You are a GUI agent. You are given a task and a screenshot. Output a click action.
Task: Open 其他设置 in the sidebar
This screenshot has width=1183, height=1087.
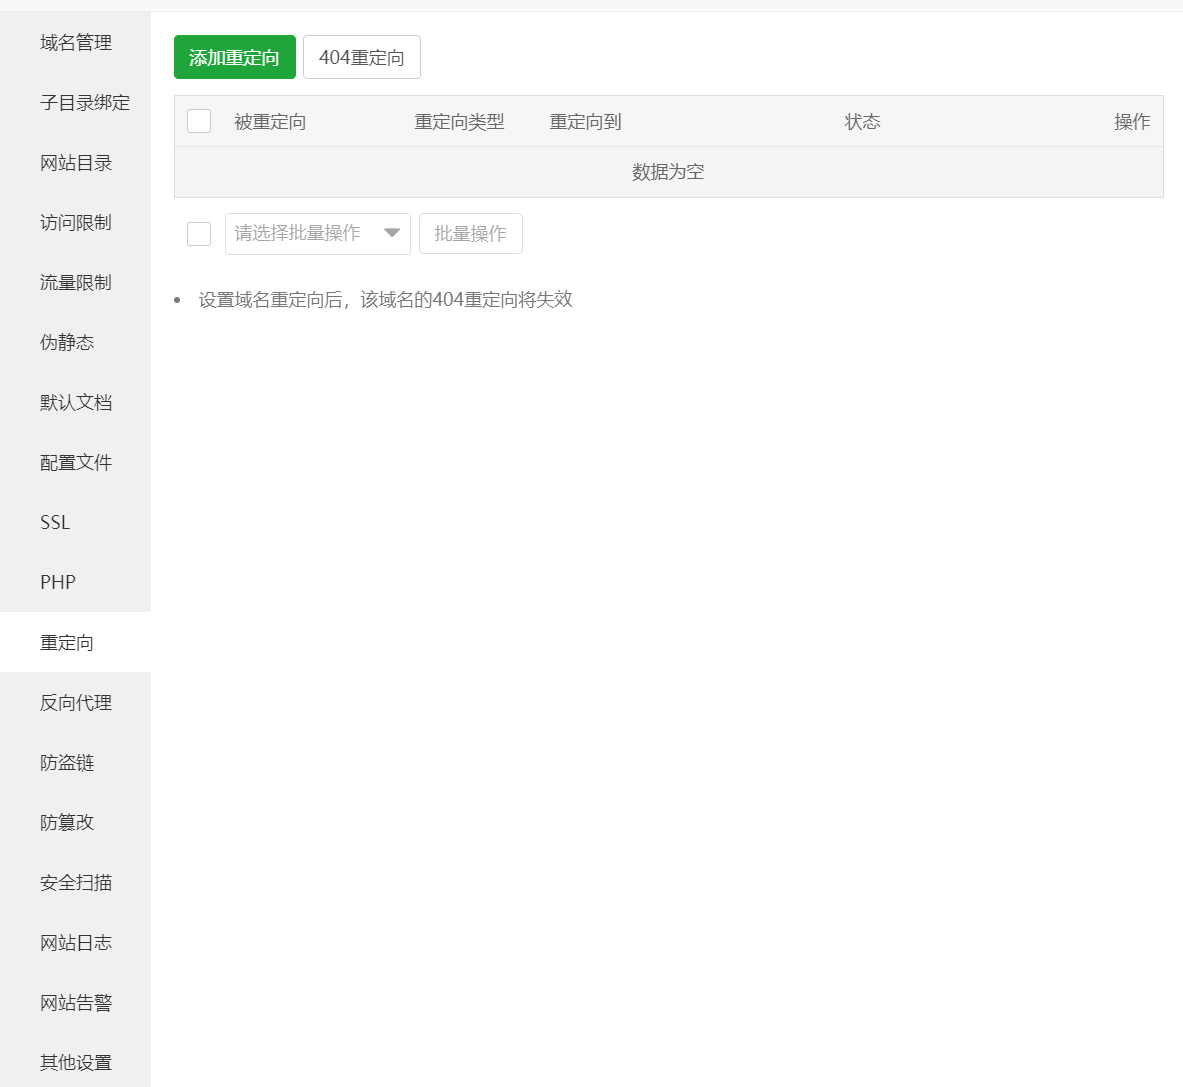(75, 1062)
